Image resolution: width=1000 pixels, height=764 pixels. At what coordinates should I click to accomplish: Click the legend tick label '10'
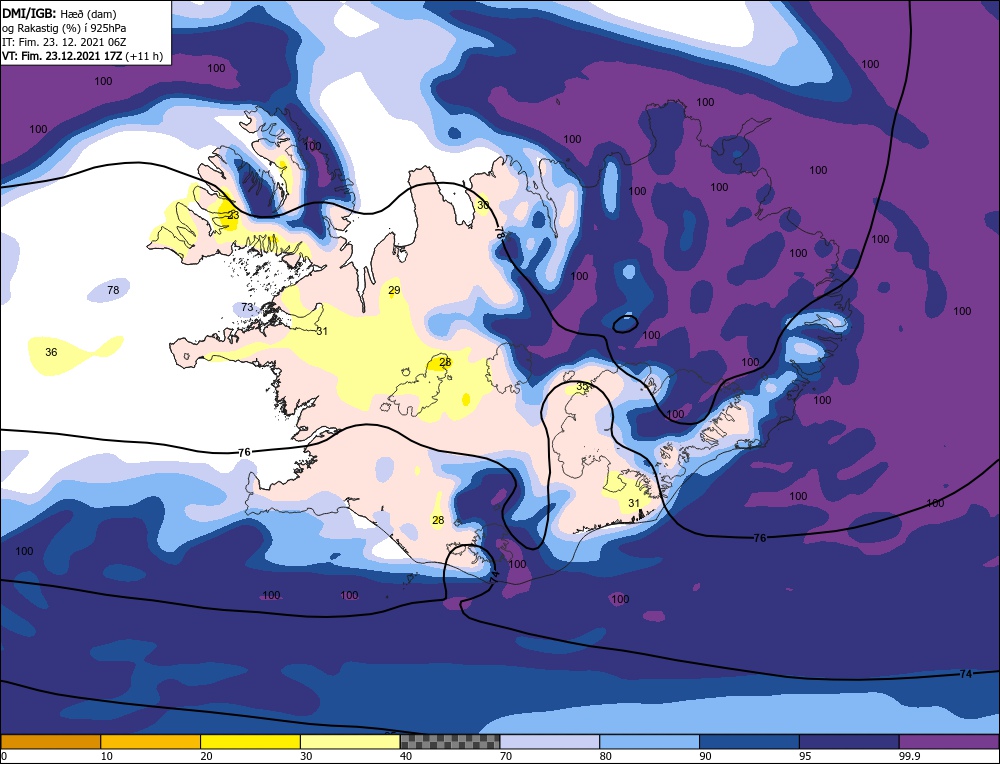[x=106, y=756]
